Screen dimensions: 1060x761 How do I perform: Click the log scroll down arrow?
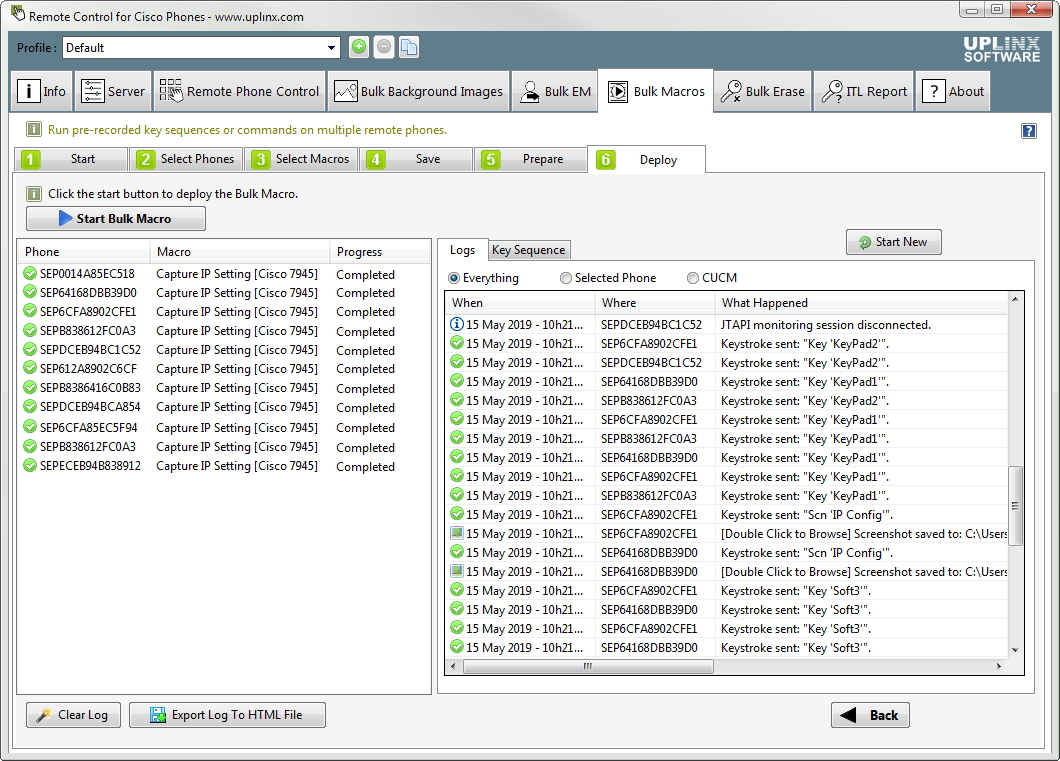[1015, 650]
